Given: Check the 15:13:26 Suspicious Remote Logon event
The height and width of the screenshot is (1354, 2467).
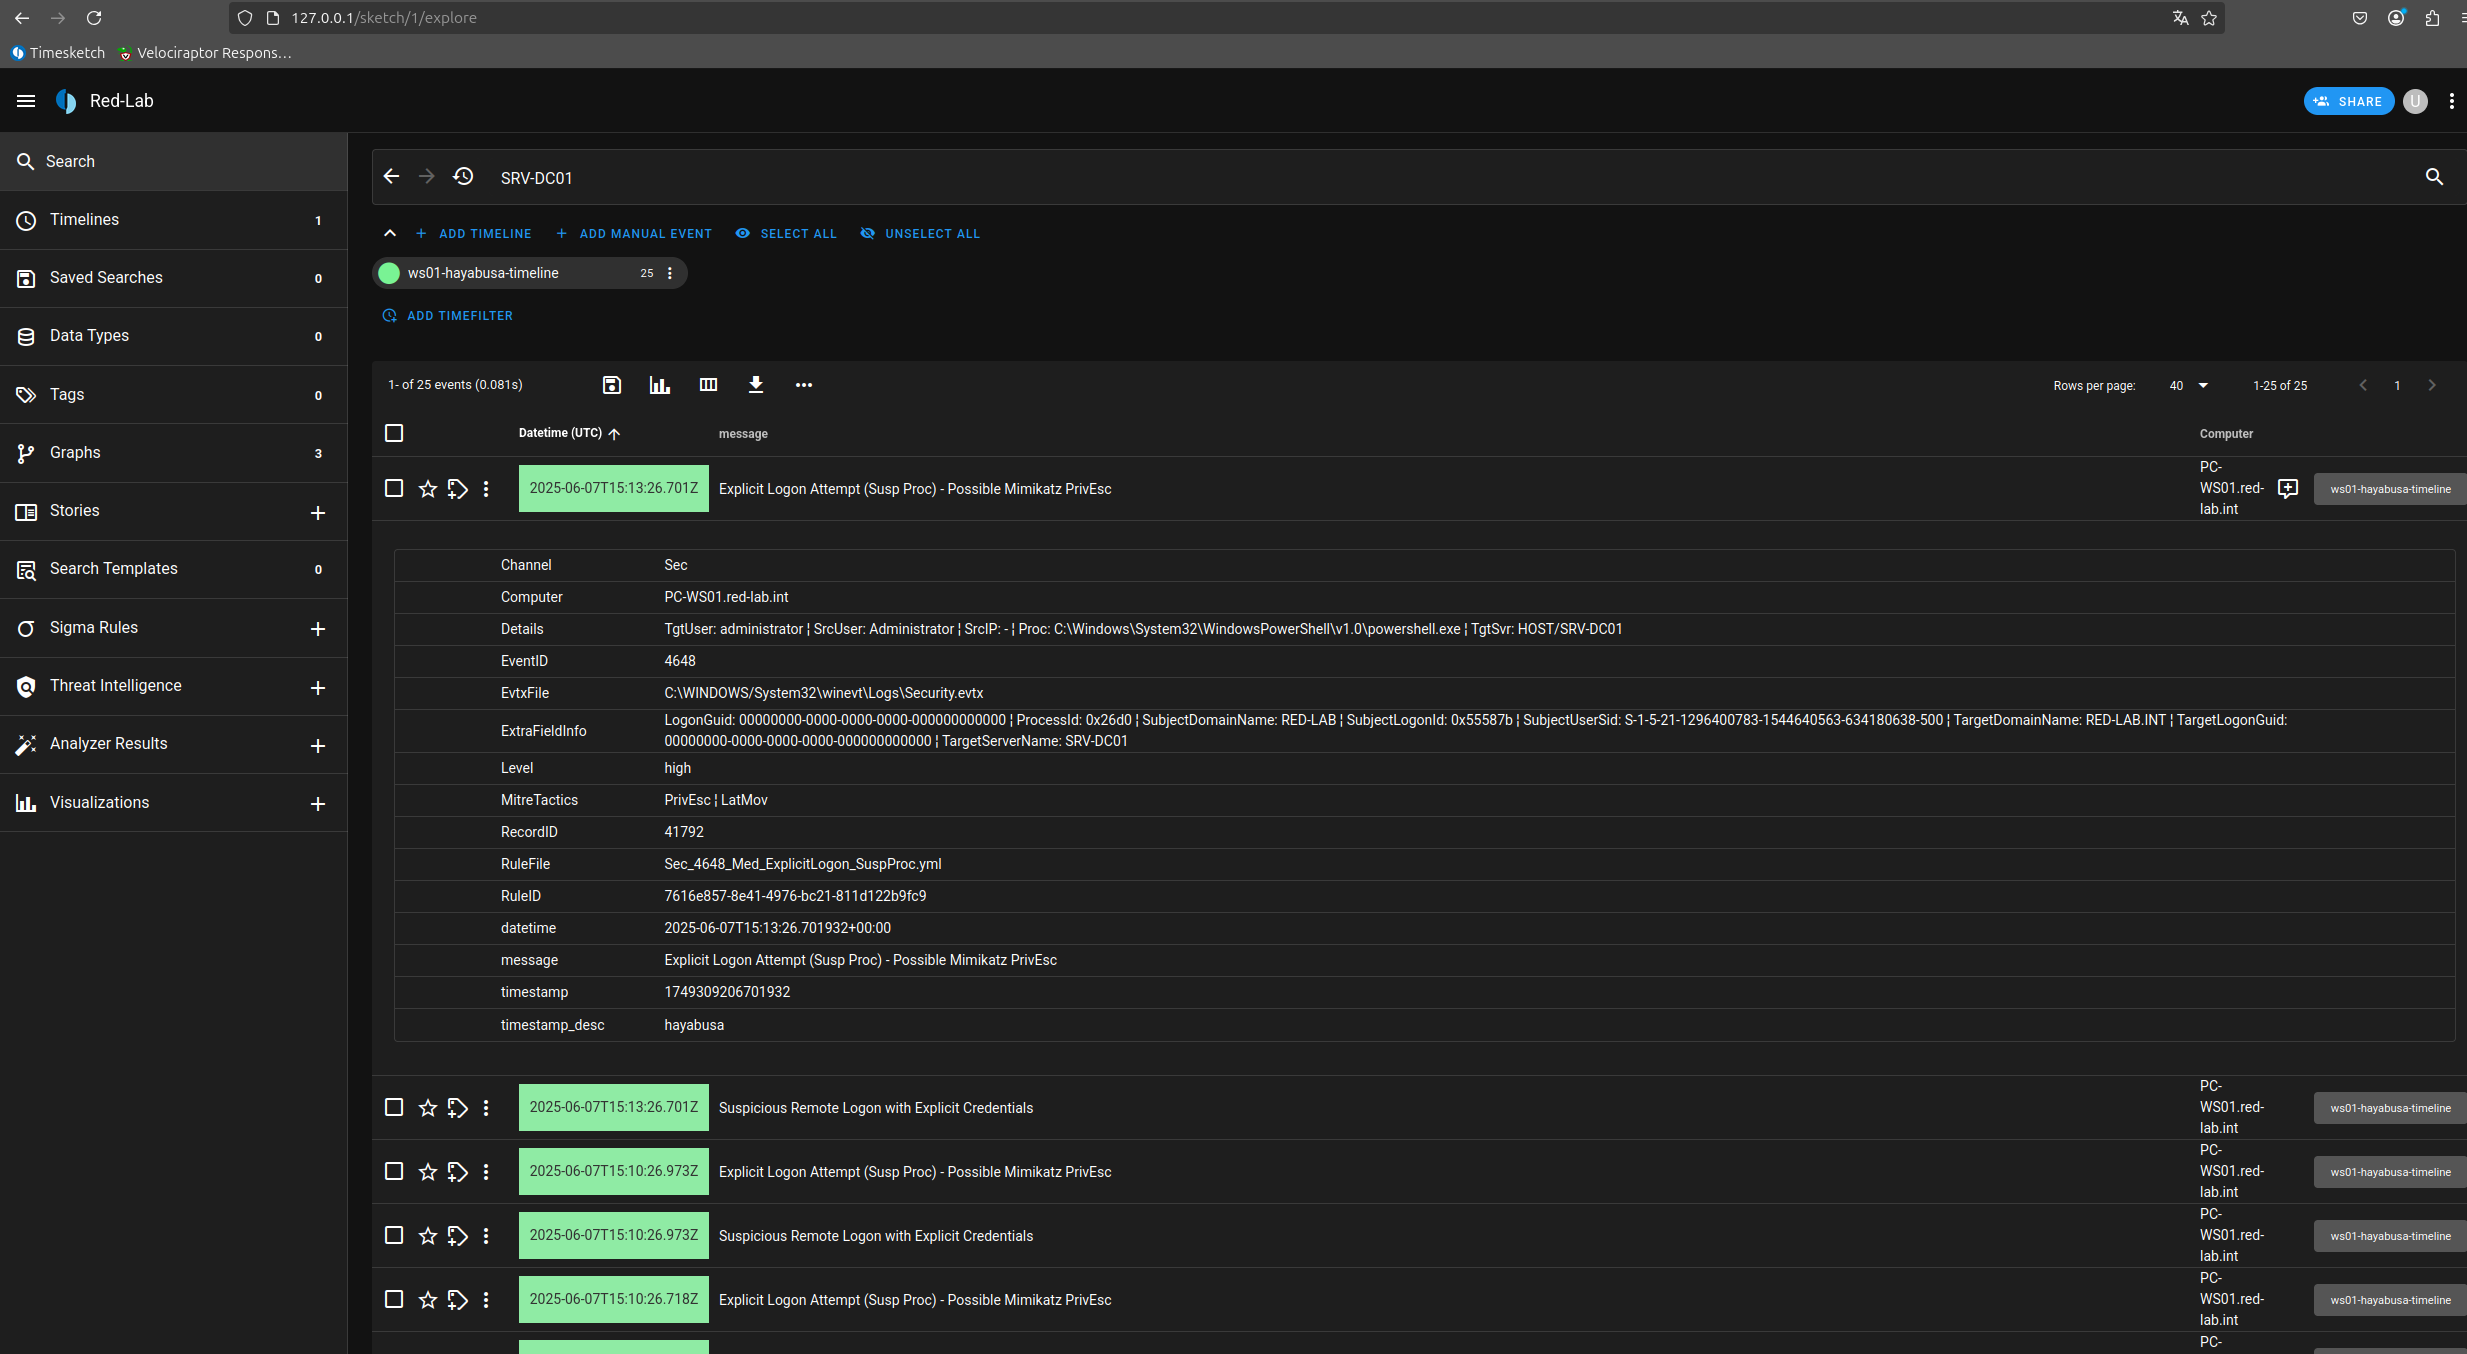Looking at the screenshot, I should [394, 1107].
